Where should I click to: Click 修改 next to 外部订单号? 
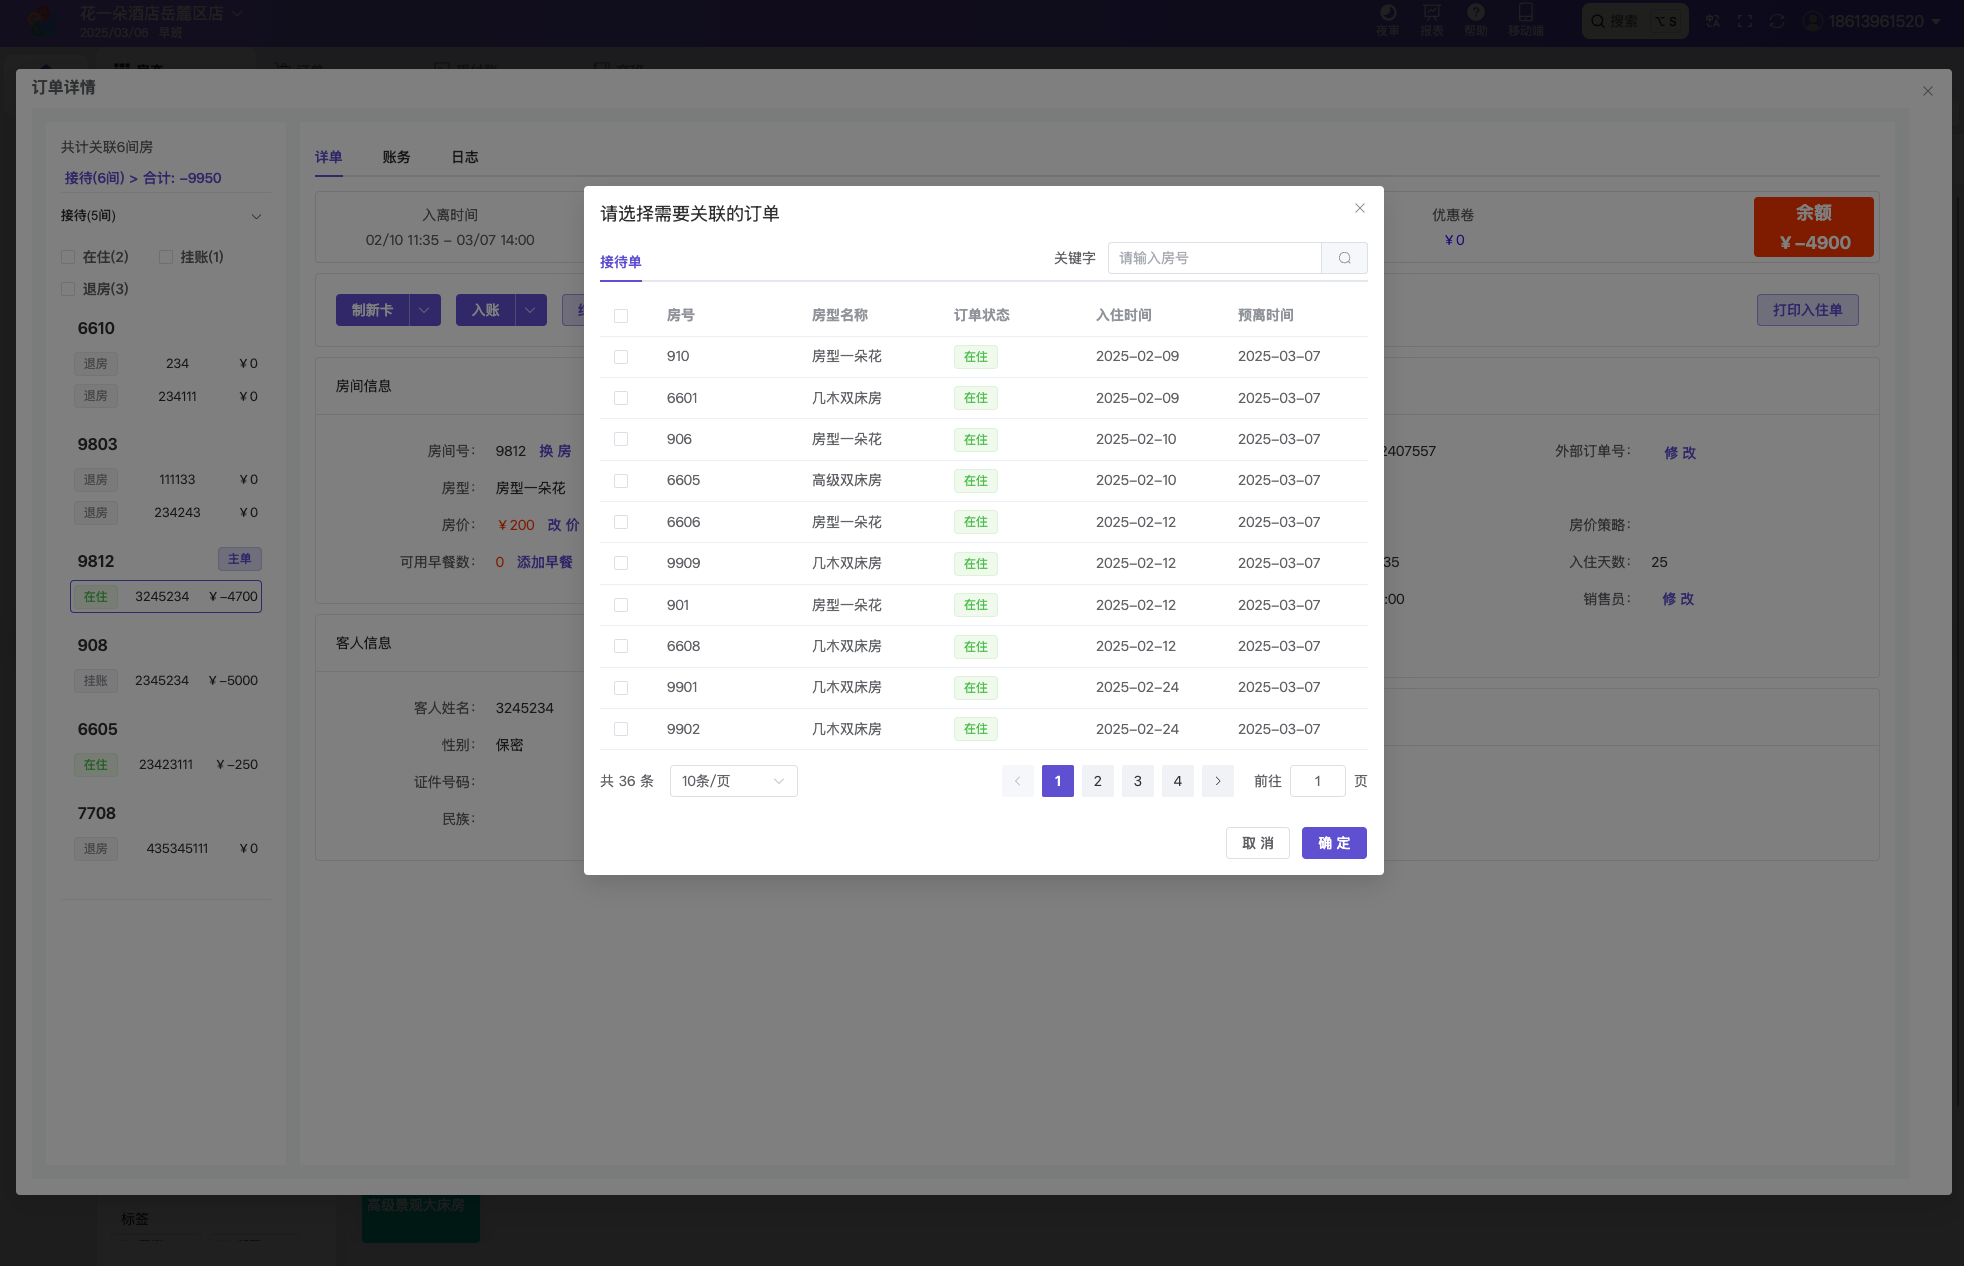point(1680,453)
